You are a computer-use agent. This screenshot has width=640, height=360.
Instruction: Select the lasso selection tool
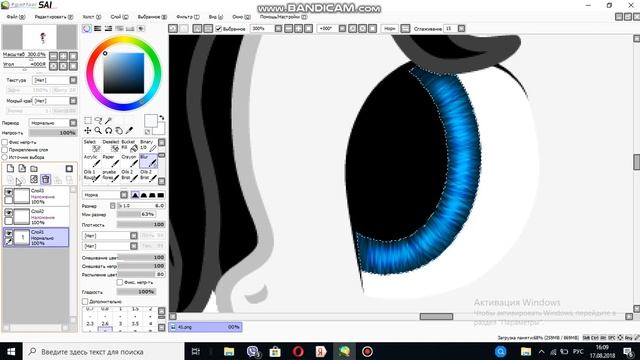tap(98, 120)
